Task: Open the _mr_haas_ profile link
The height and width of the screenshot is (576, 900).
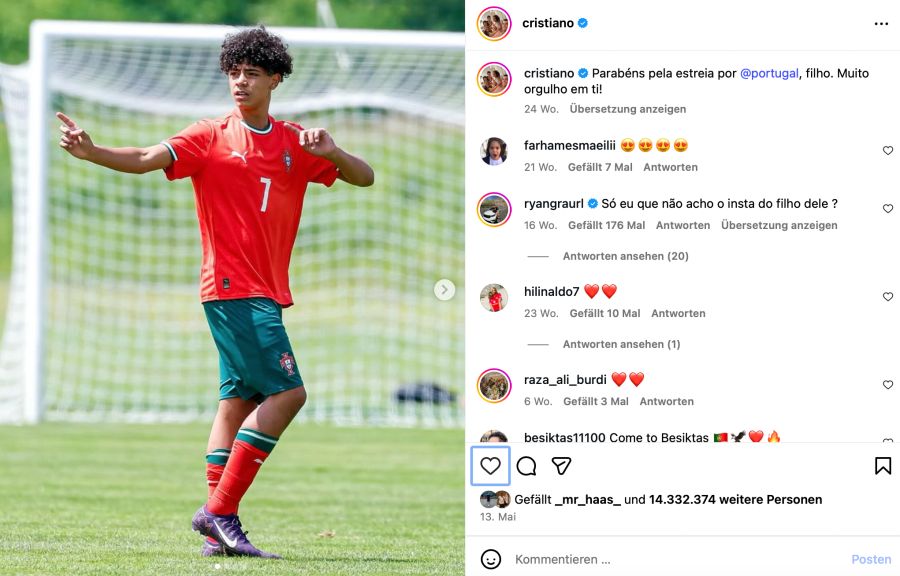Action: pos(588,500)
